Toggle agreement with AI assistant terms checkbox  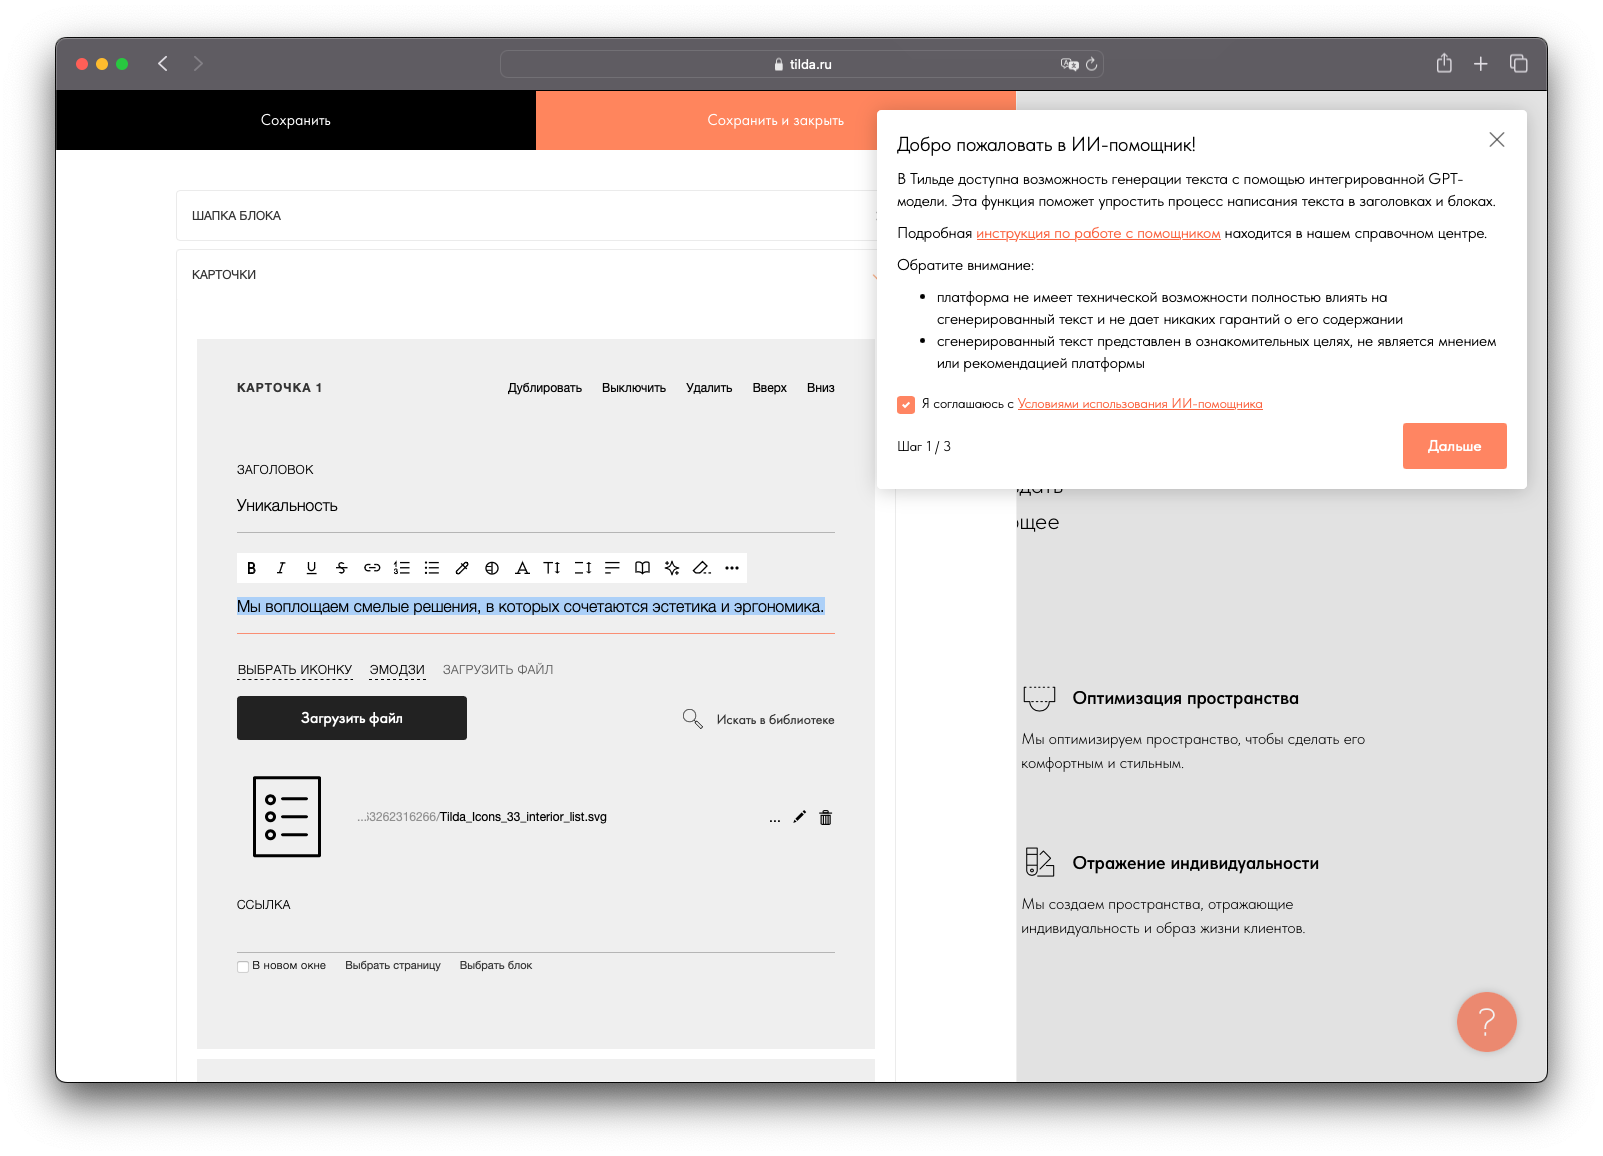(x=906, y=405)
